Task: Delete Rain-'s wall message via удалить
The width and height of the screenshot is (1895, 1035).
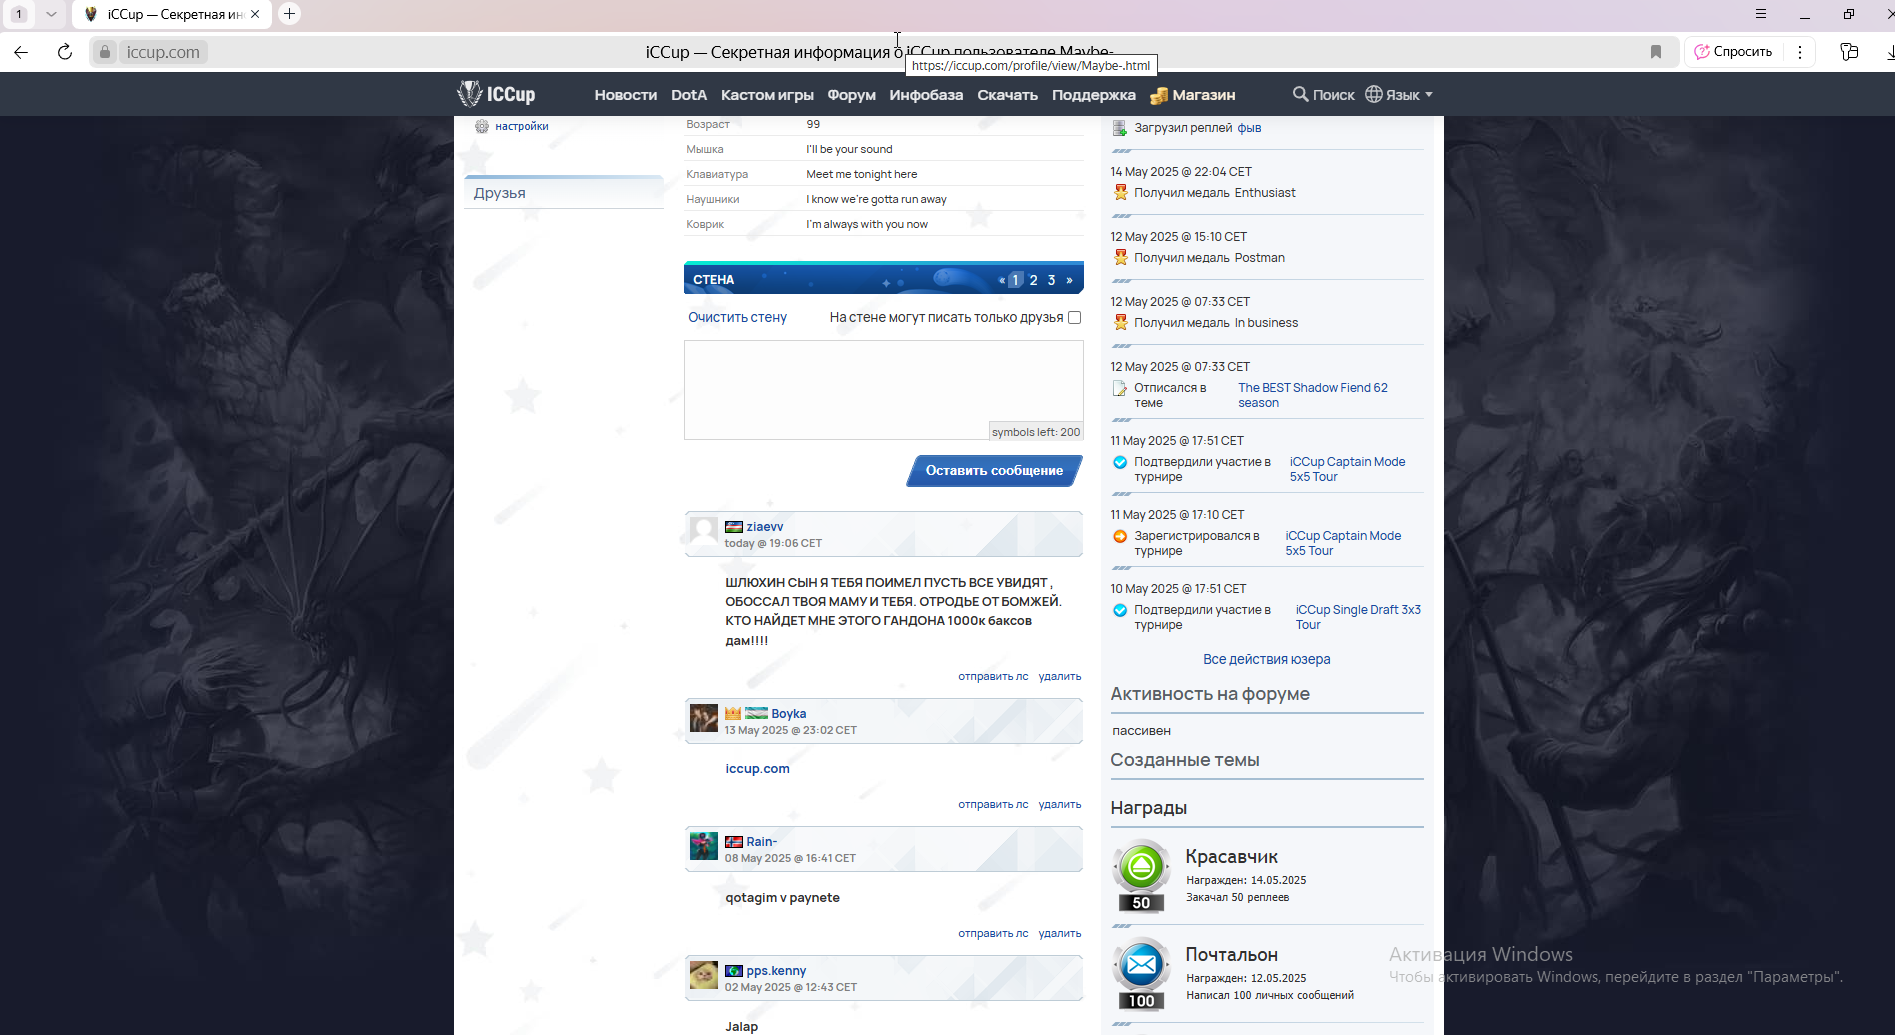Action: click(1060, 934)
